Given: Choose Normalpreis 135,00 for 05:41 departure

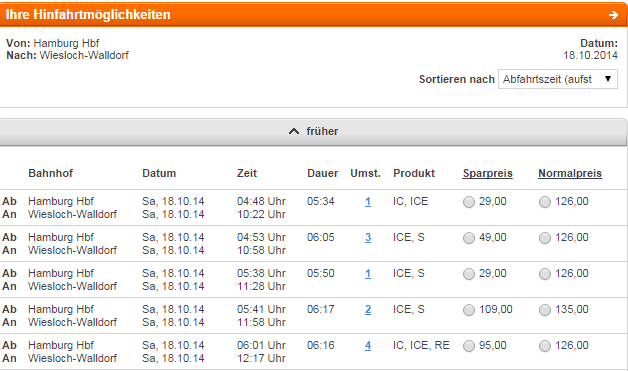Looking at the screenshot, I should (x=545, y=310).
